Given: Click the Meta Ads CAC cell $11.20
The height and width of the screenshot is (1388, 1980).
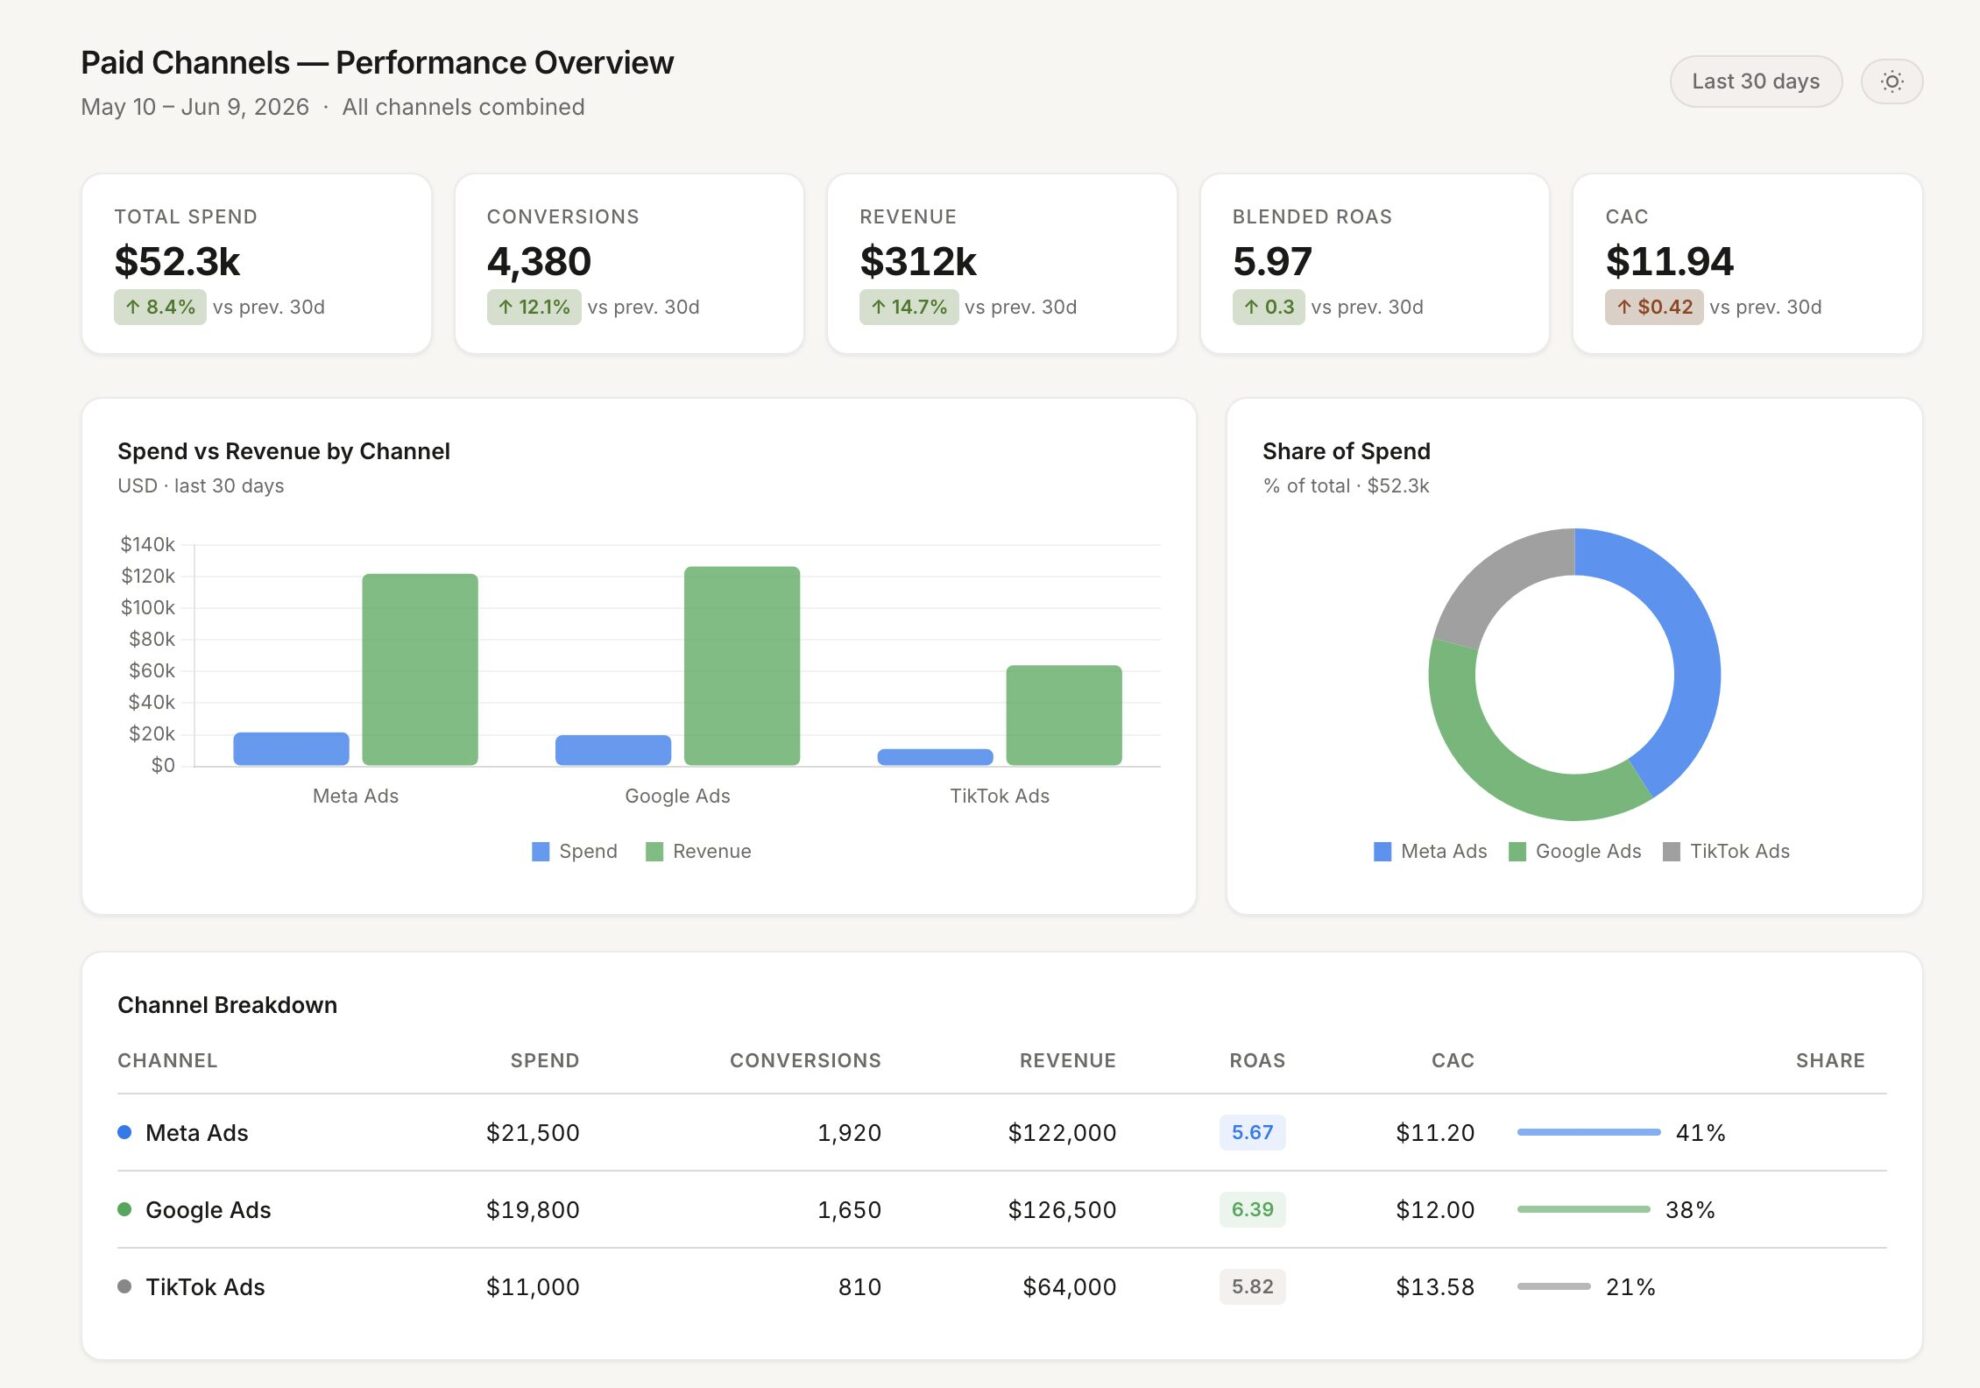Looking at the screenshot, I should point(1435,1132).
